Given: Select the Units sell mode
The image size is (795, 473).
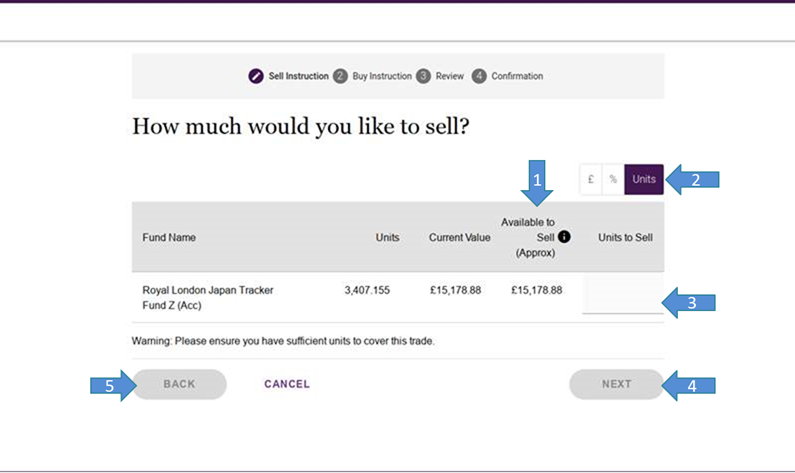Looking at the screenshot, I should pos(644,179).
